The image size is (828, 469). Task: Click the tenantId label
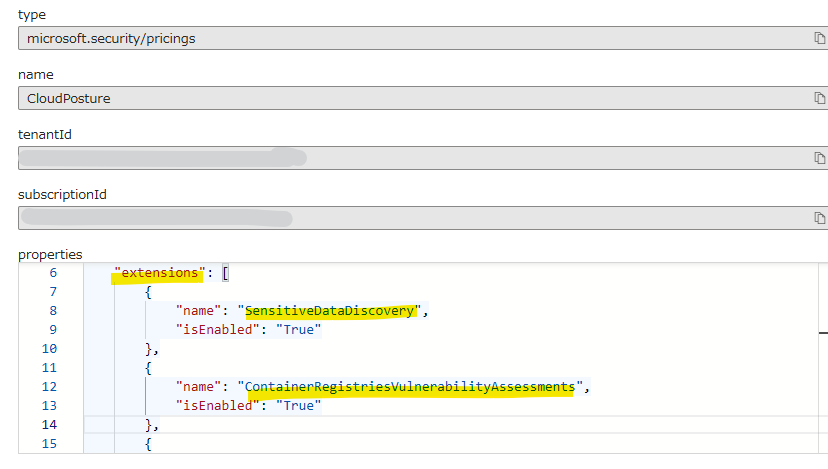(44, 135)
